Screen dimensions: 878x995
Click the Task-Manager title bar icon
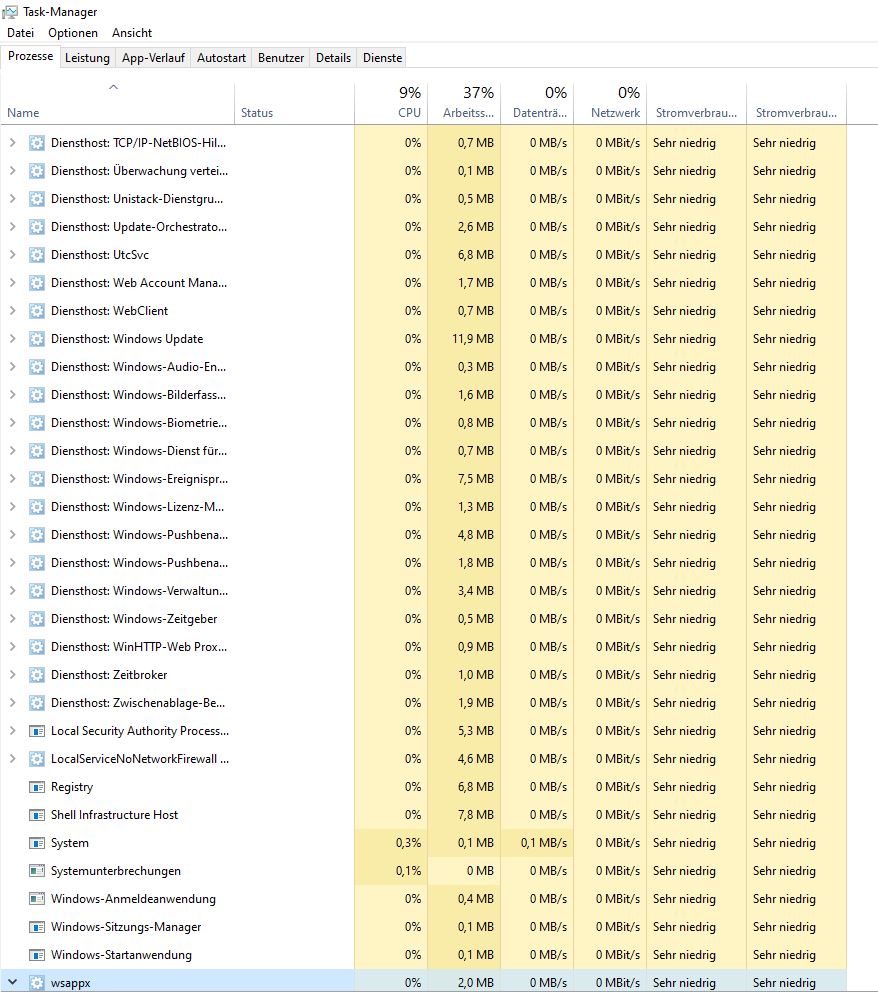click(10, 11)
